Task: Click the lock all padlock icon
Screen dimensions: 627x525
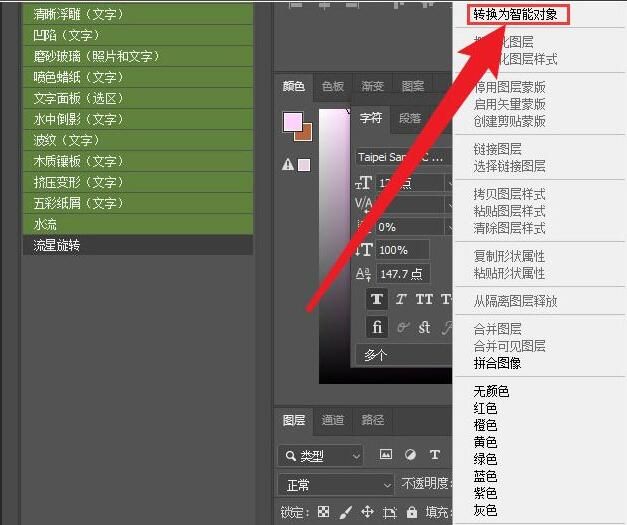Action: [x=411, y=511]
